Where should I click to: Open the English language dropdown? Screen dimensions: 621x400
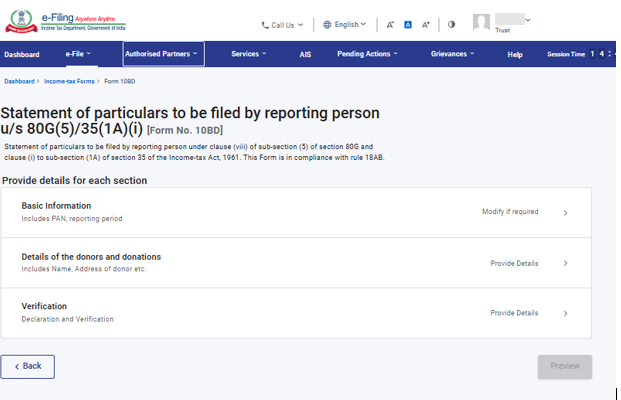[x=345, y=24]
